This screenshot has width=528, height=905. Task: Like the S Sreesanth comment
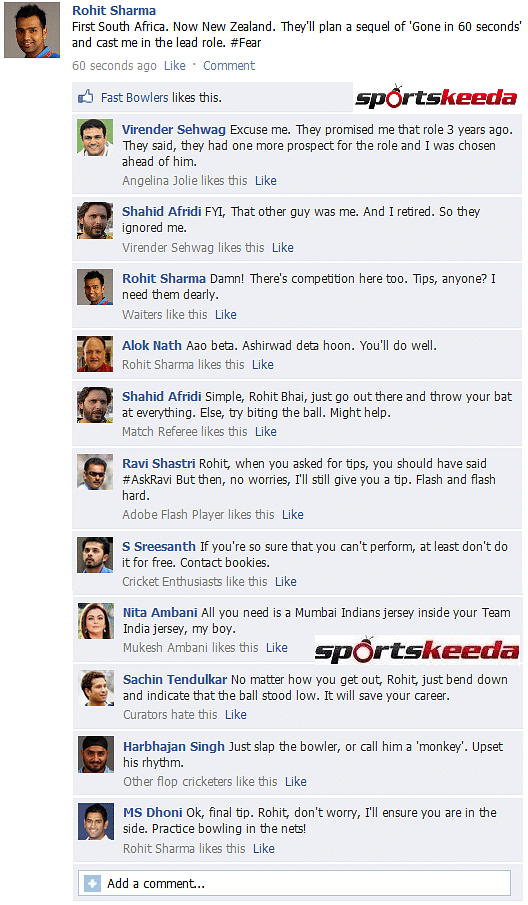click(286, 582)
